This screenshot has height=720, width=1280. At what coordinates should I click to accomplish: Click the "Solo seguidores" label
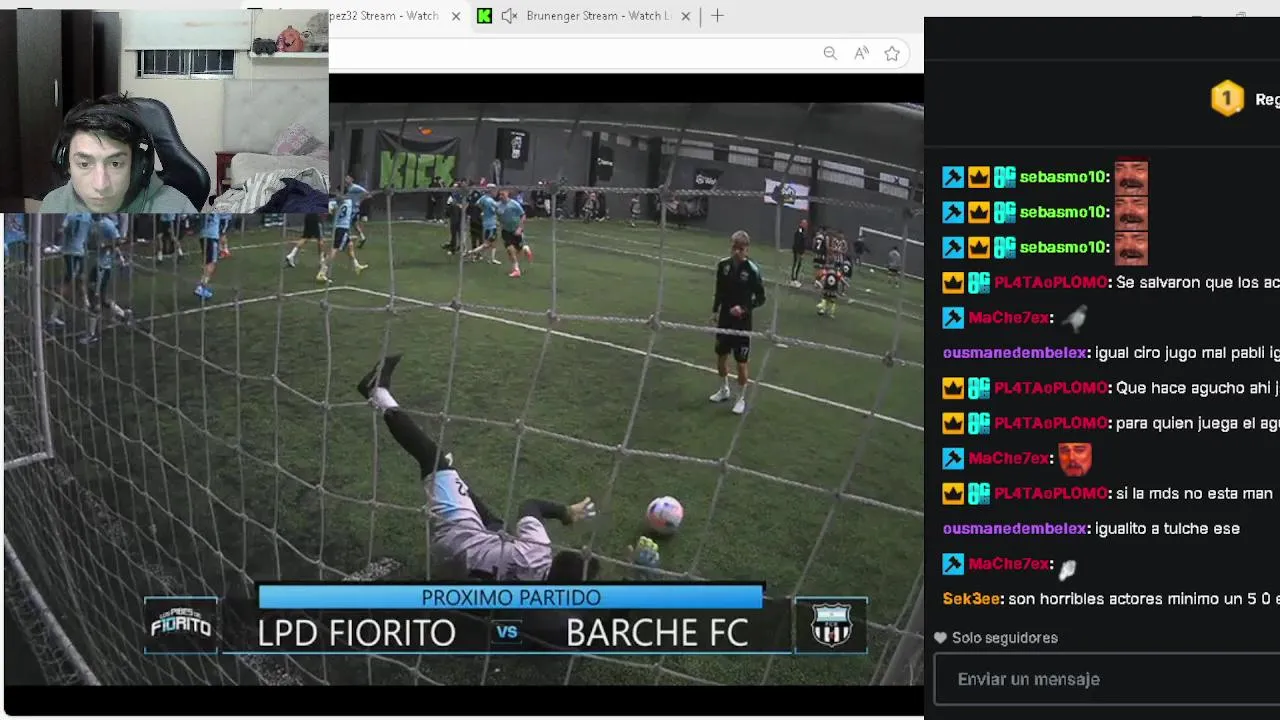(x=1004, y=638)
